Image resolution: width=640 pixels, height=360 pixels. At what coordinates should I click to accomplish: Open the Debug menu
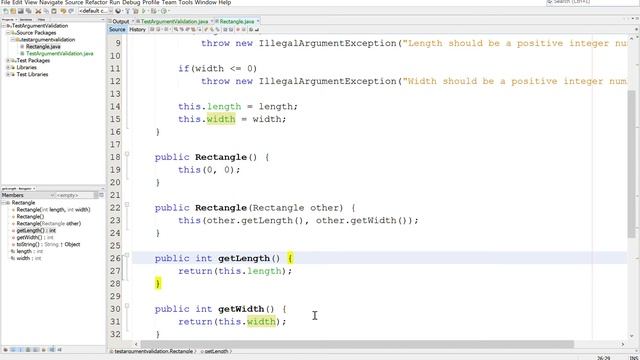pyautogui.click(x=131, y=2)
